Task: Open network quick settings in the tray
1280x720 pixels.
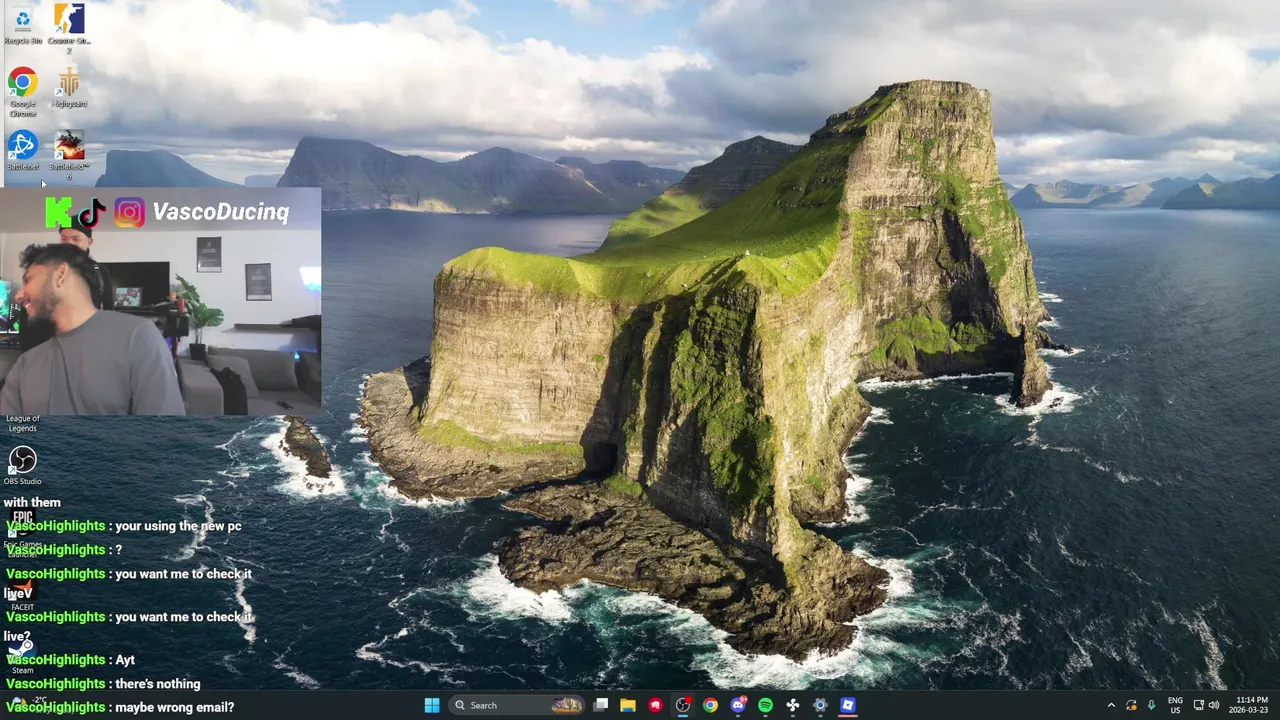Action: tap(1198, 705)
